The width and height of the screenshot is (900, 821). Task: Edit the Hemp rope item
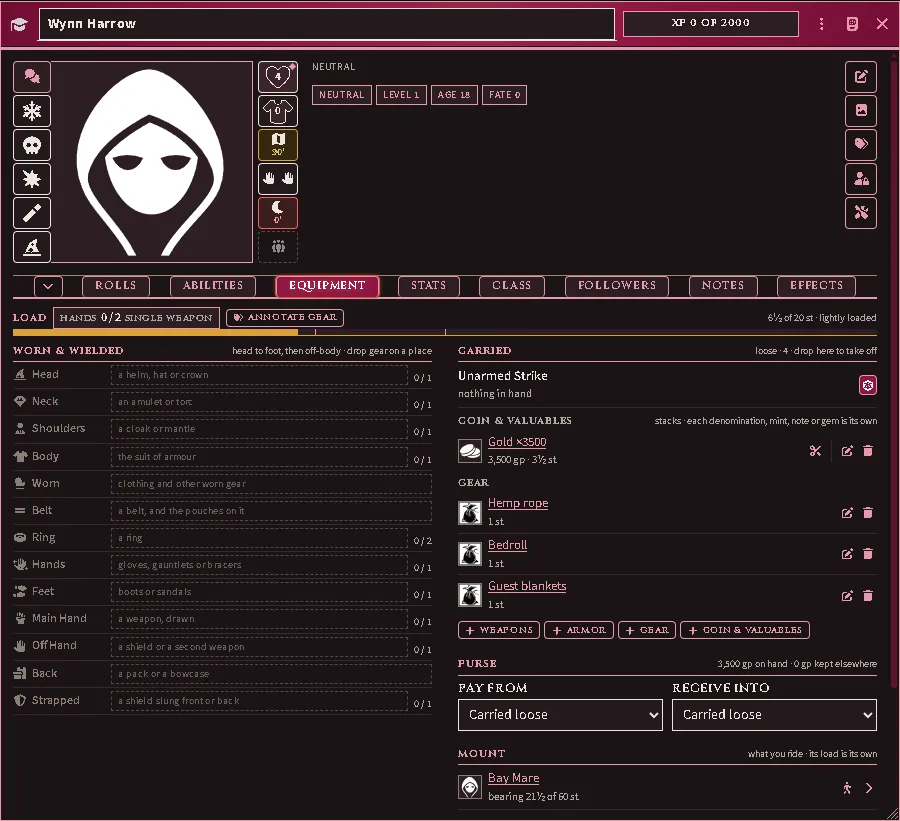(x=847, y=513)
